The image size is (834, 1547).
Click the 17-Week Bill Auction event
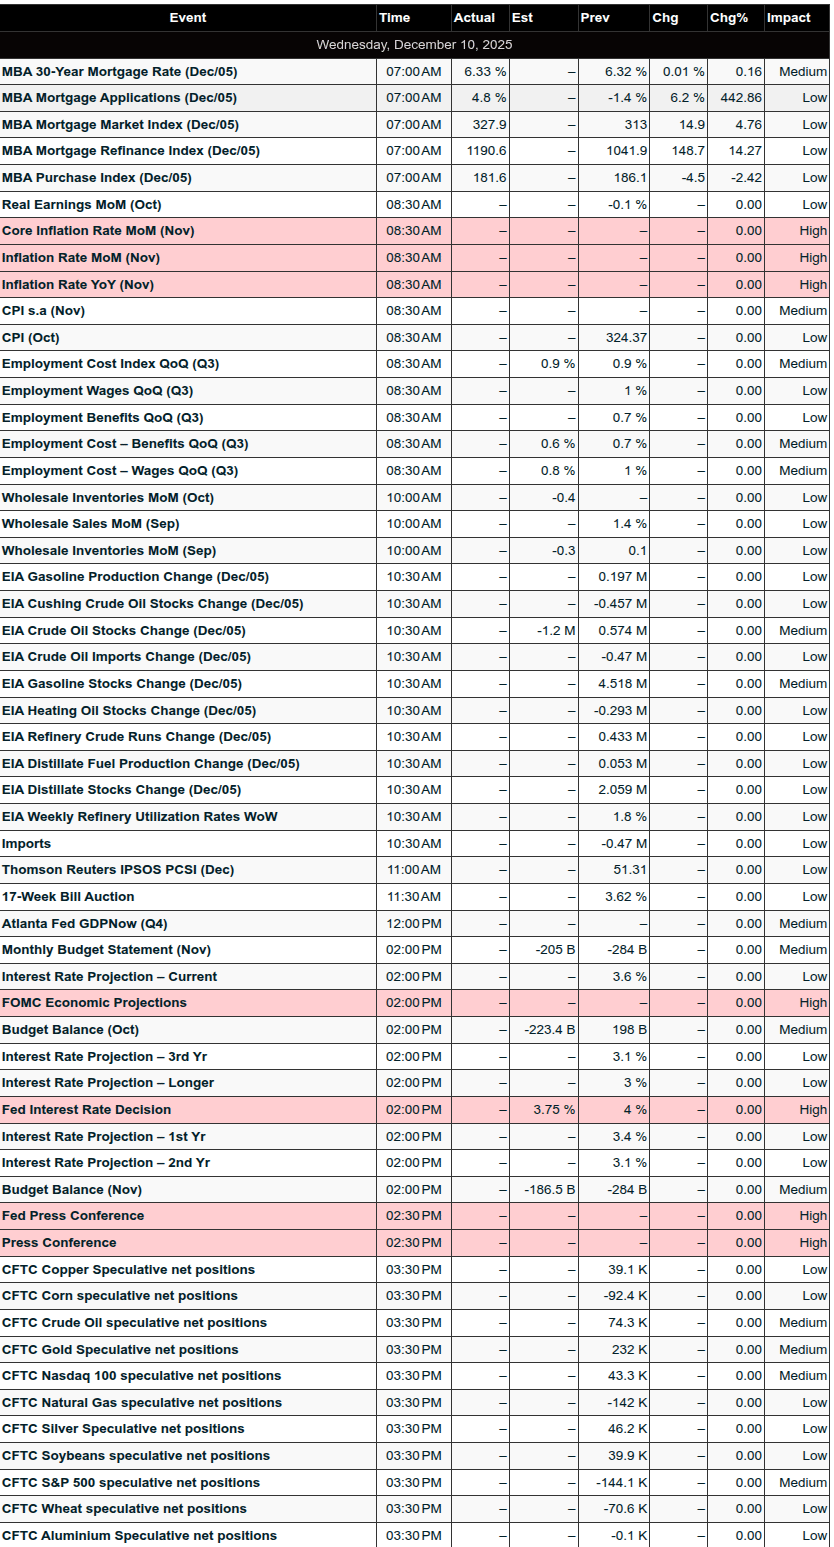[x=68, y=897]
